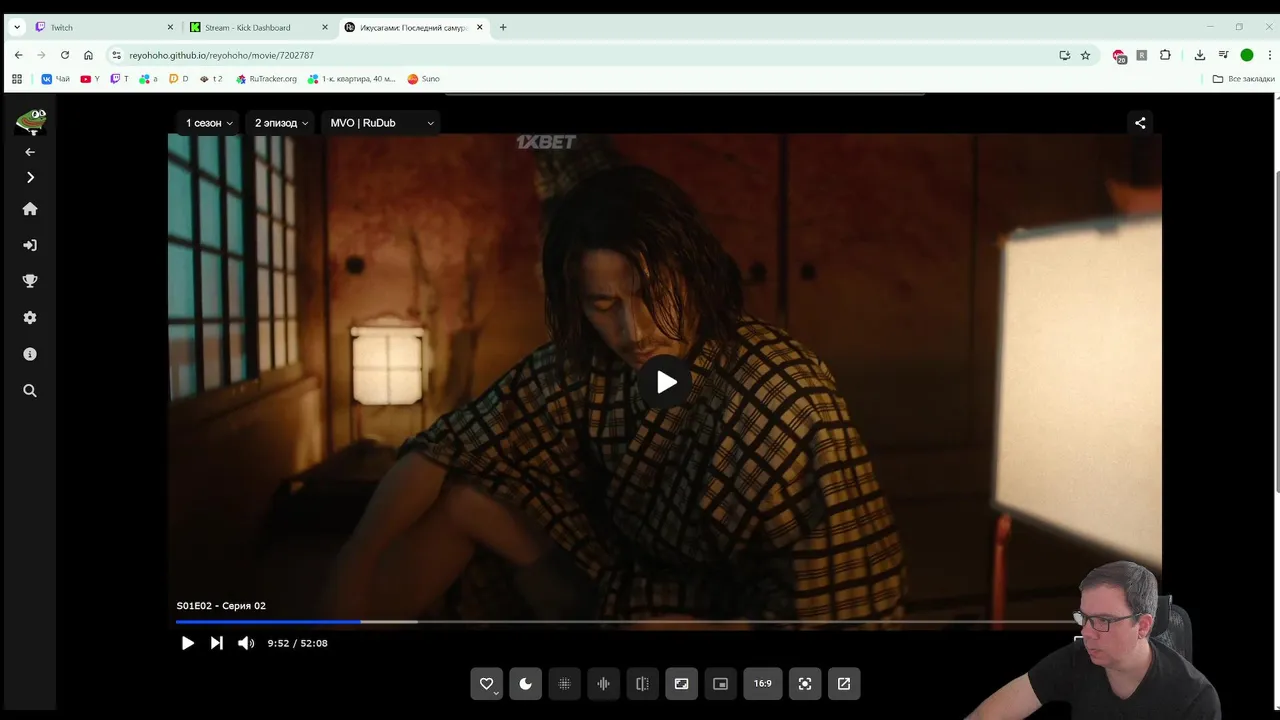Play video with the center play button
The height and width of the screenshot is (720, 1280).
click(666, 382)
